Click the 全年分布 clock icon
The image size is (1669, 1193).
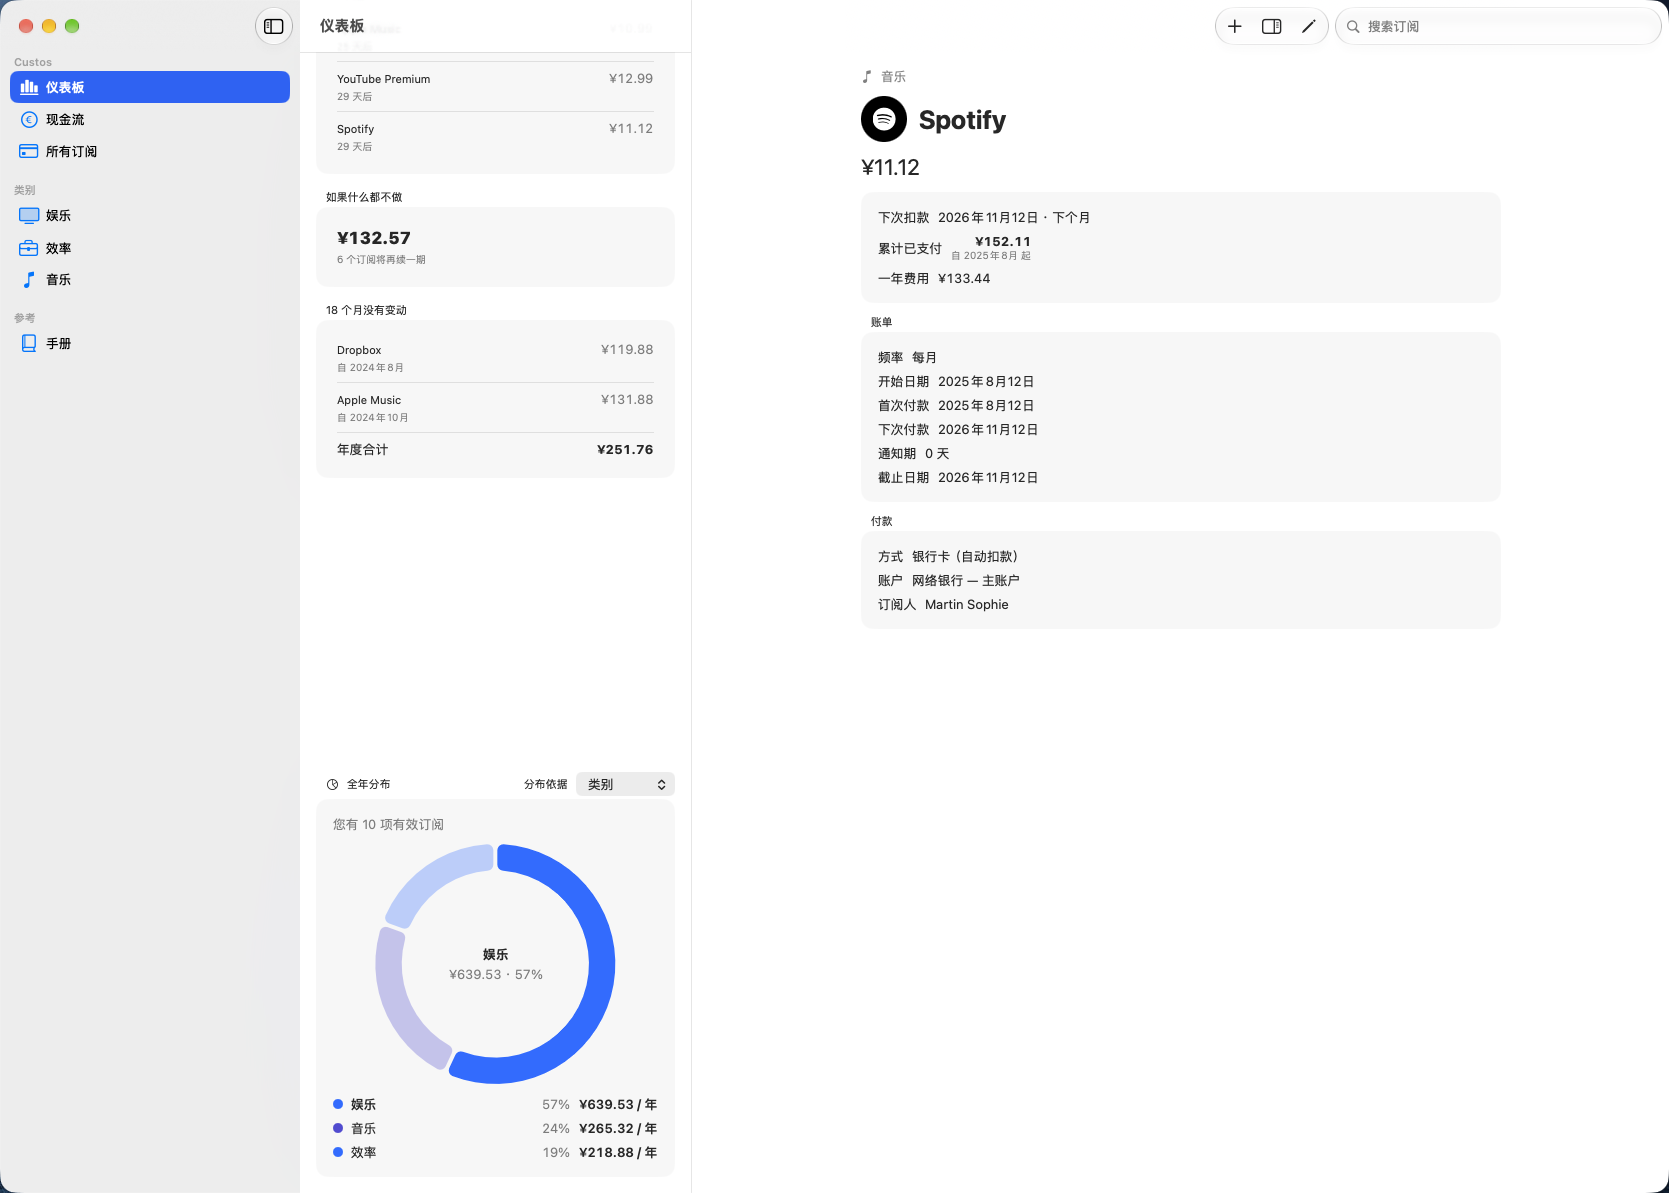(x=333, y=785)
